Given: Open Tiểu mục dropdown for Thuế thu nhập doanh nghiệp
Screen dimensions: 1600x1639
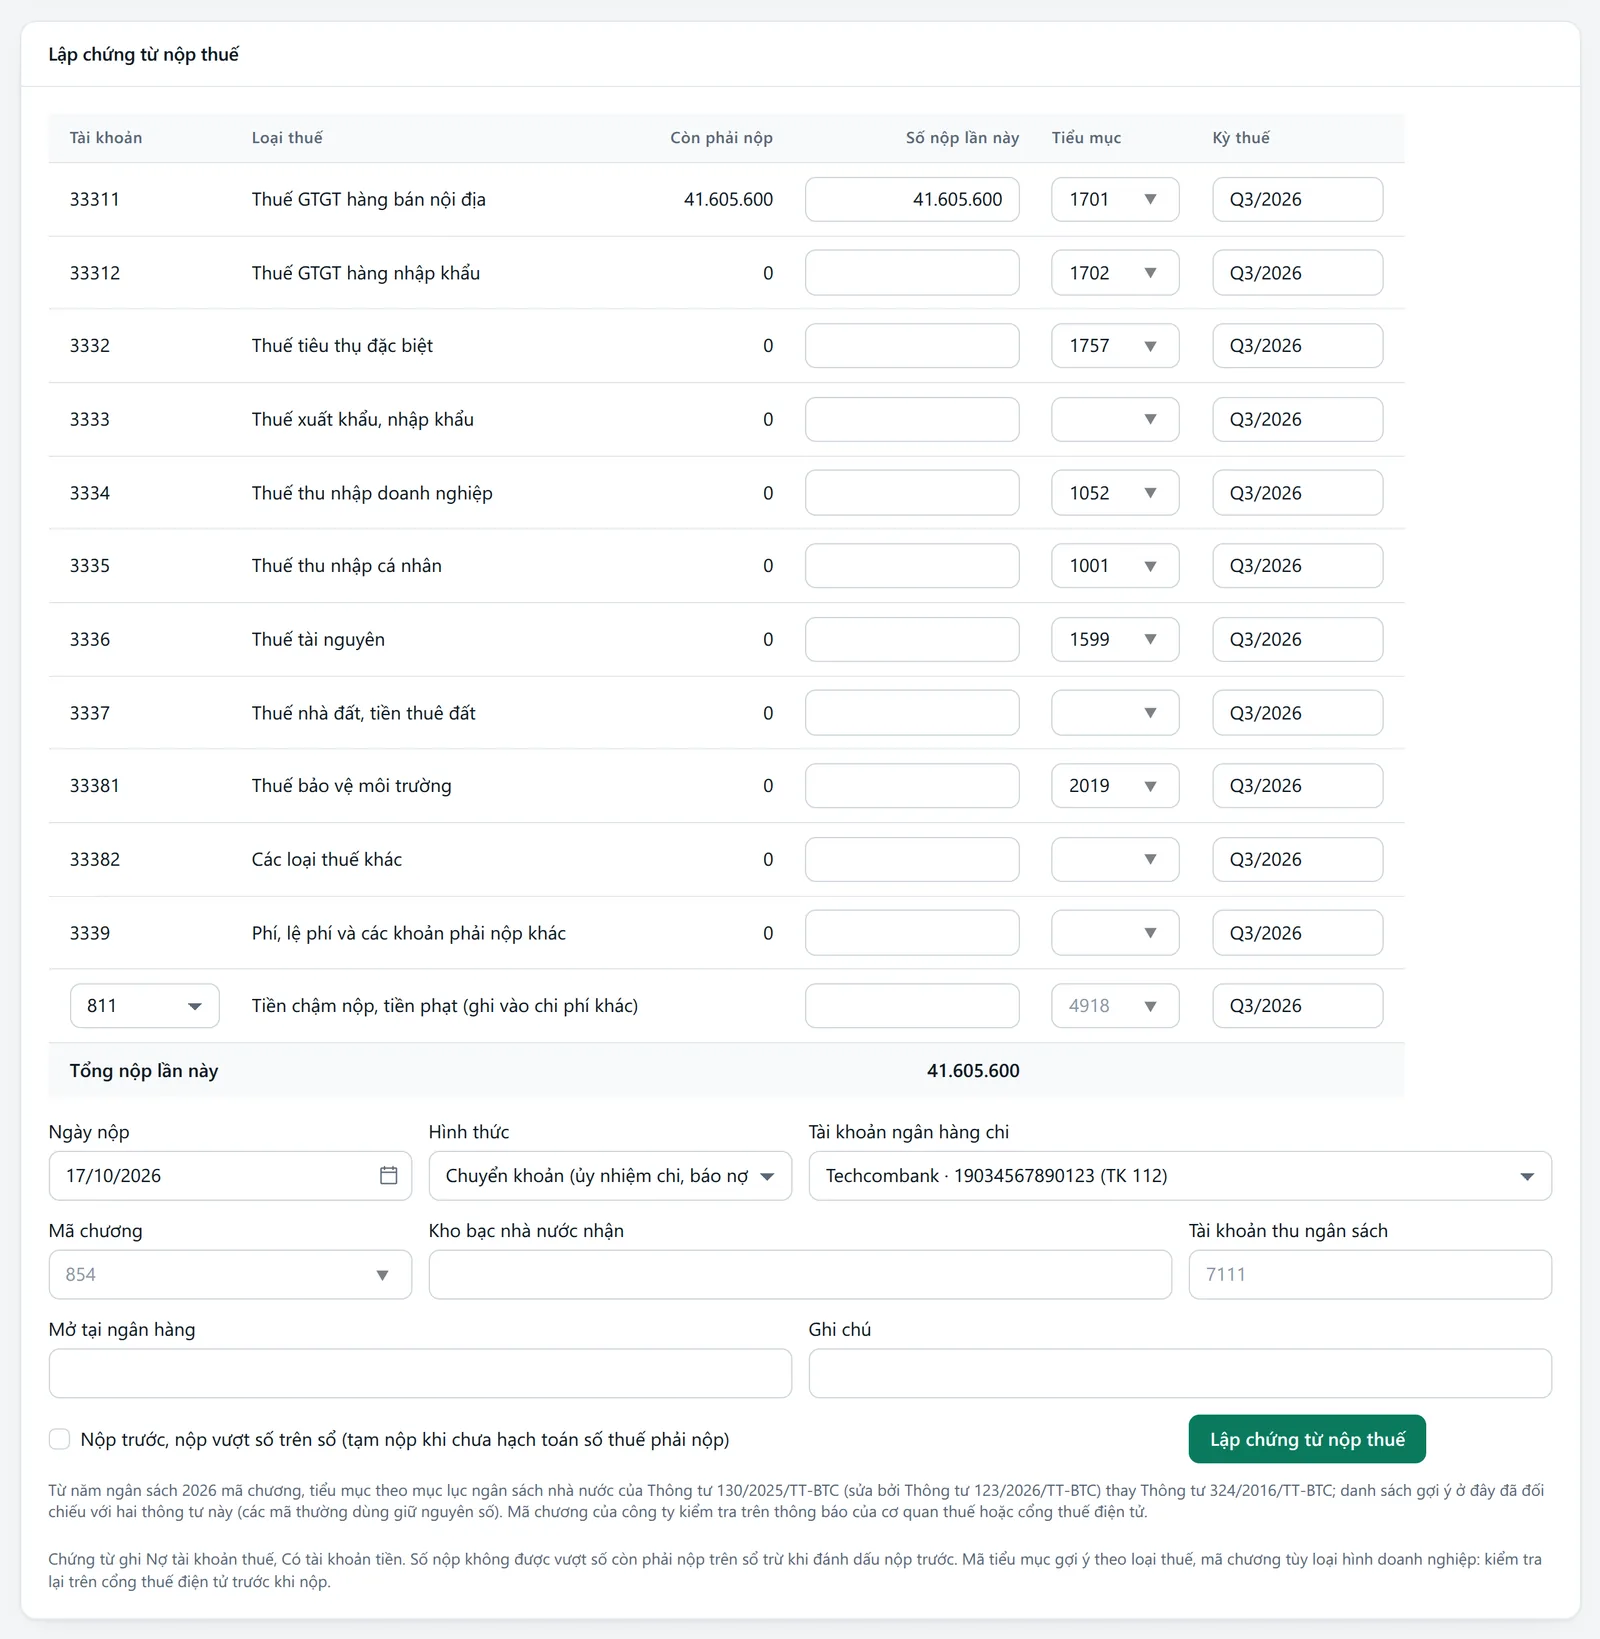Looking at the screenshot, I should tap(1115, 493).
